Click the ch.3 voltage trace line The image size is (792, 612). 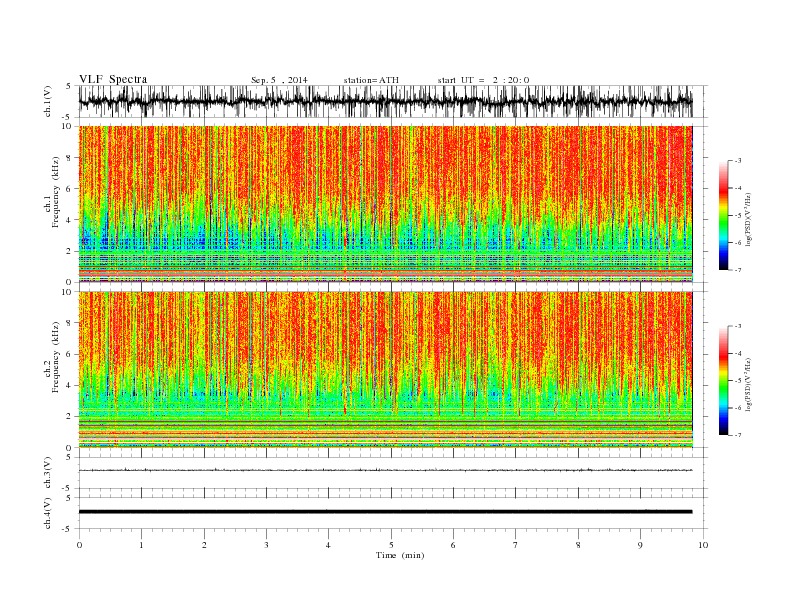[x=385, y=470]
